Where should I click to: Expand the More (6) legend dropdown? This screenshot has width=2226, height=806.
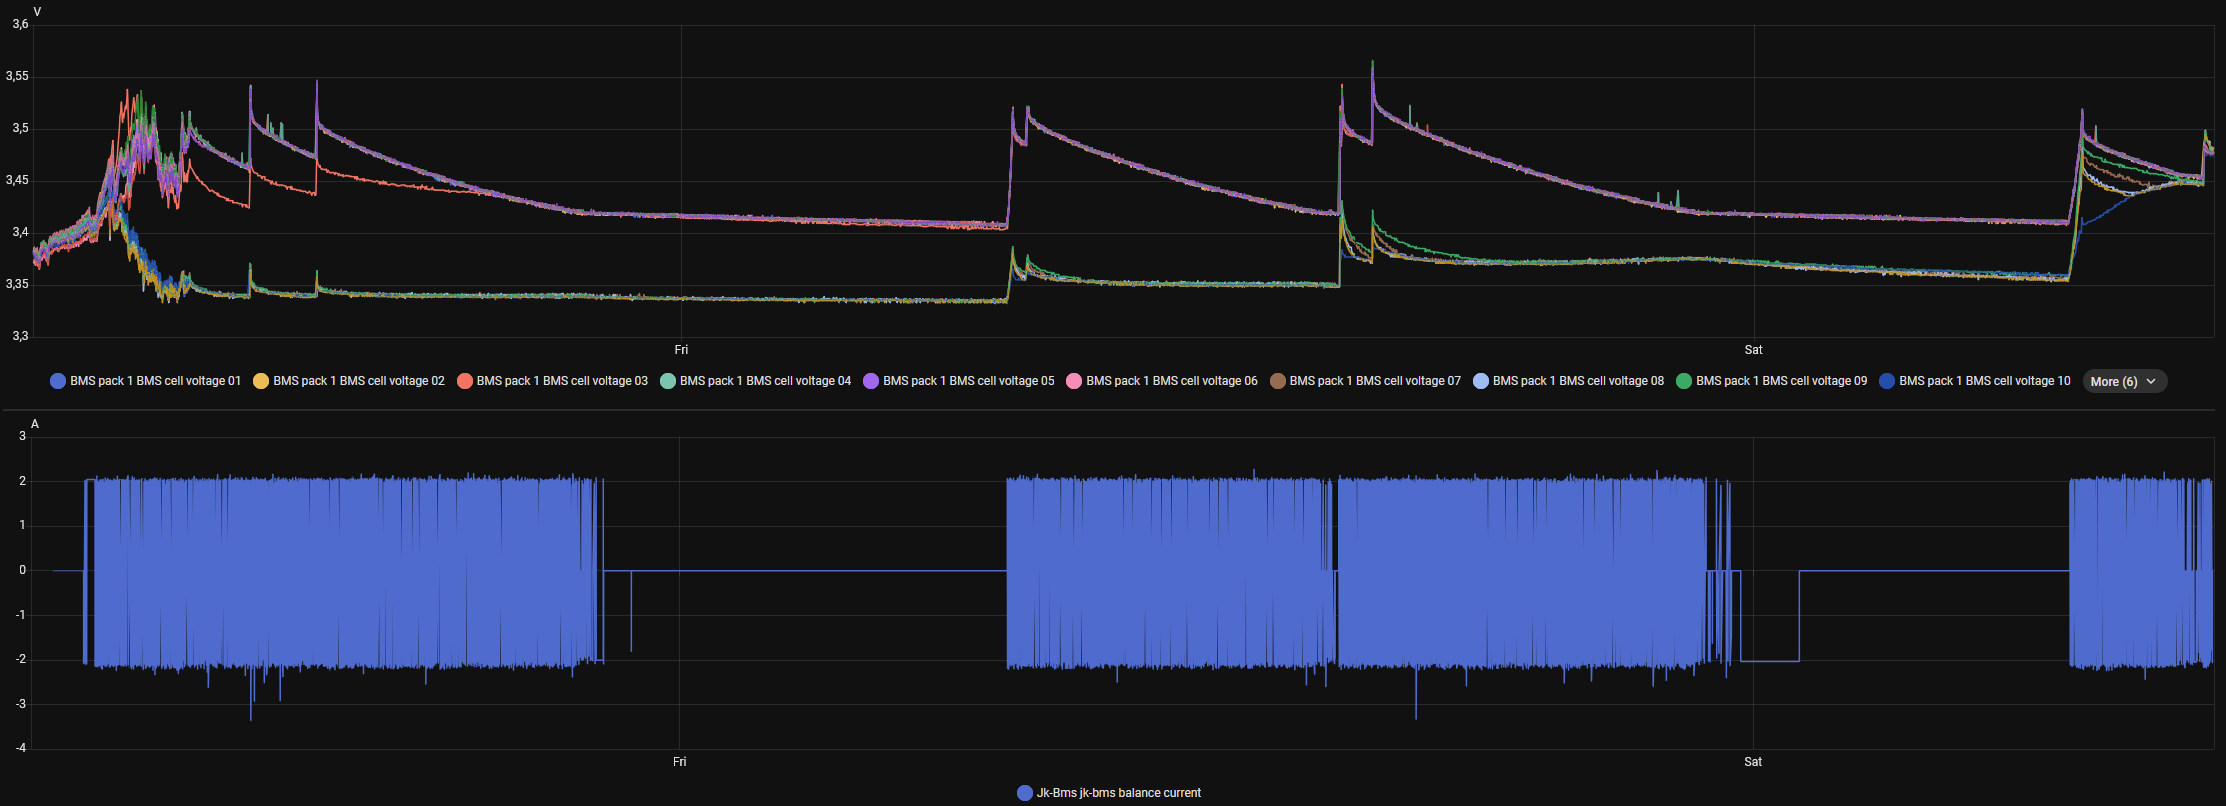2124,381
